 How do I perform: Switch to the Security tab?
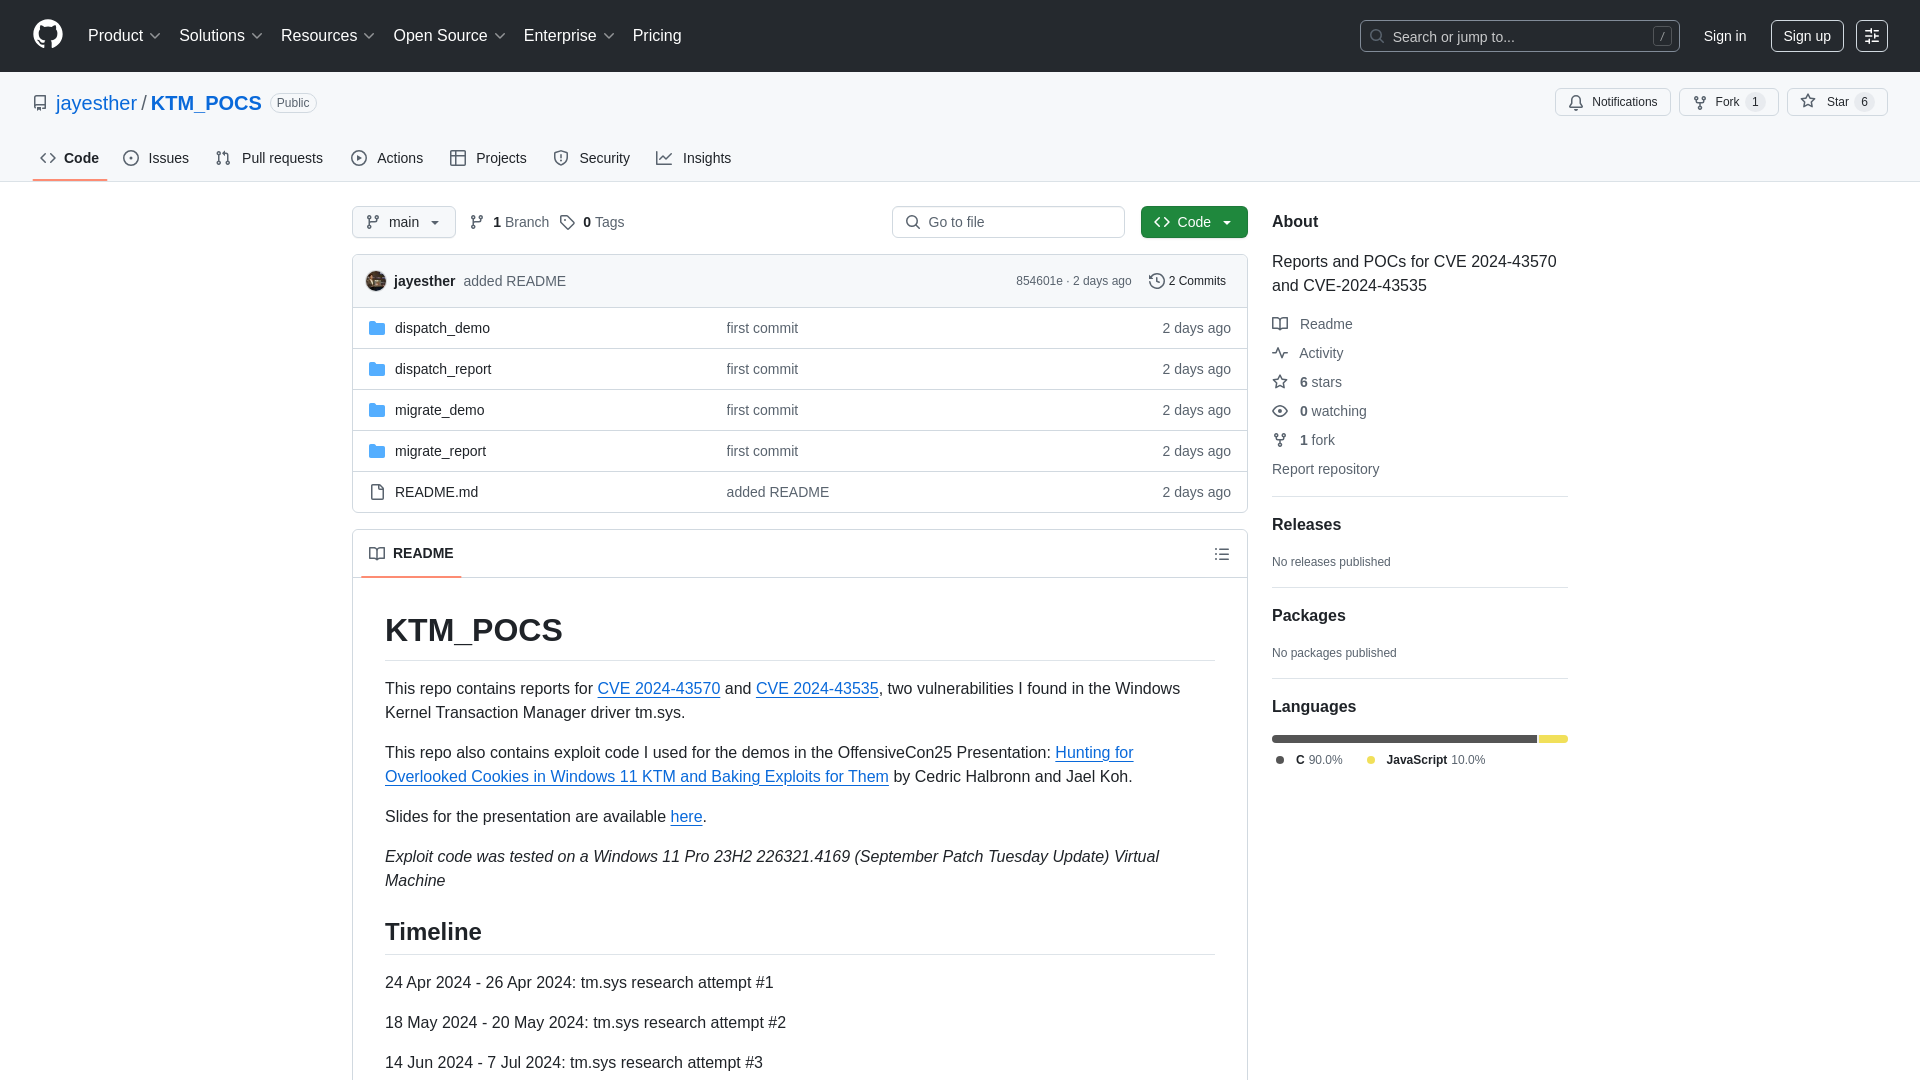pos(591,158)
